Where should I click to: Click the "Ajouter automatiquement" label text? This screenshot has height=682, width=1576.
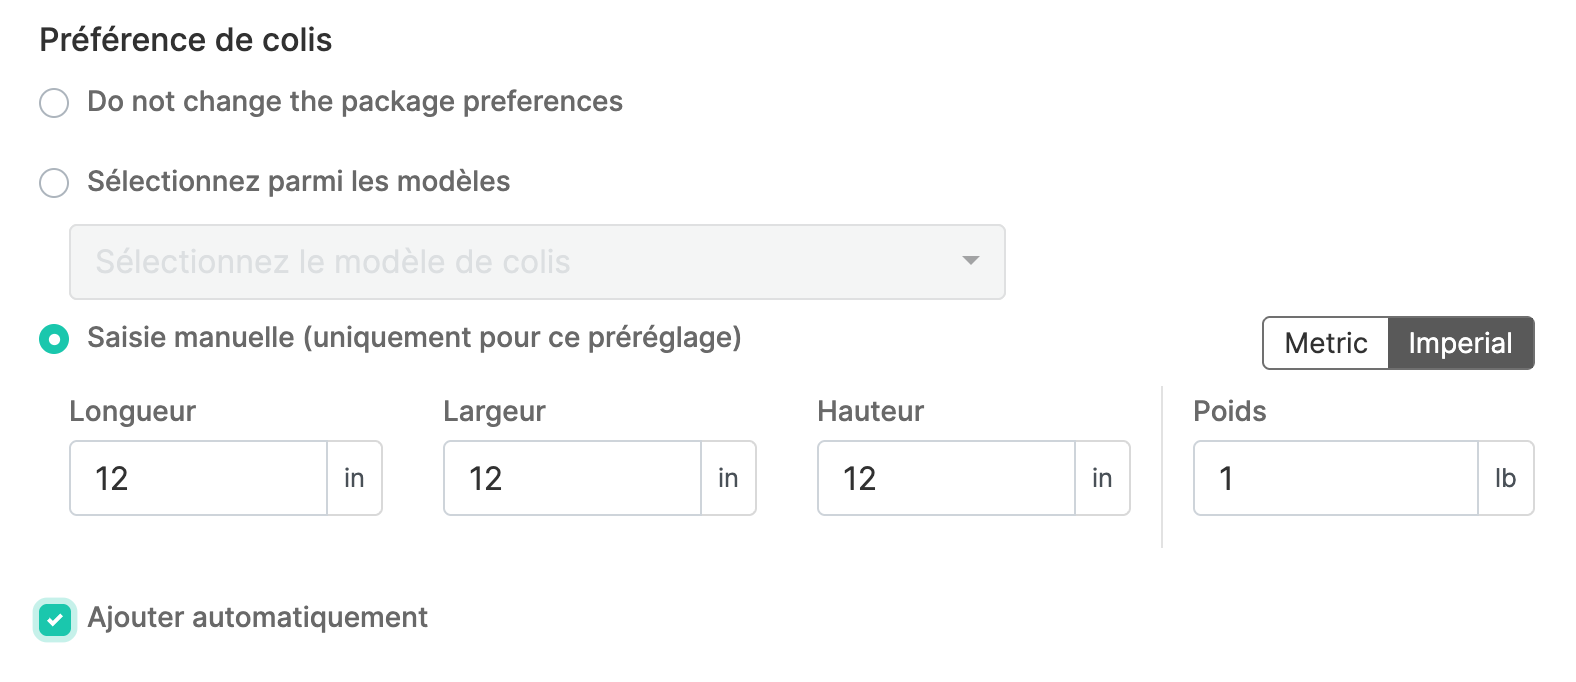click(257, 618)
